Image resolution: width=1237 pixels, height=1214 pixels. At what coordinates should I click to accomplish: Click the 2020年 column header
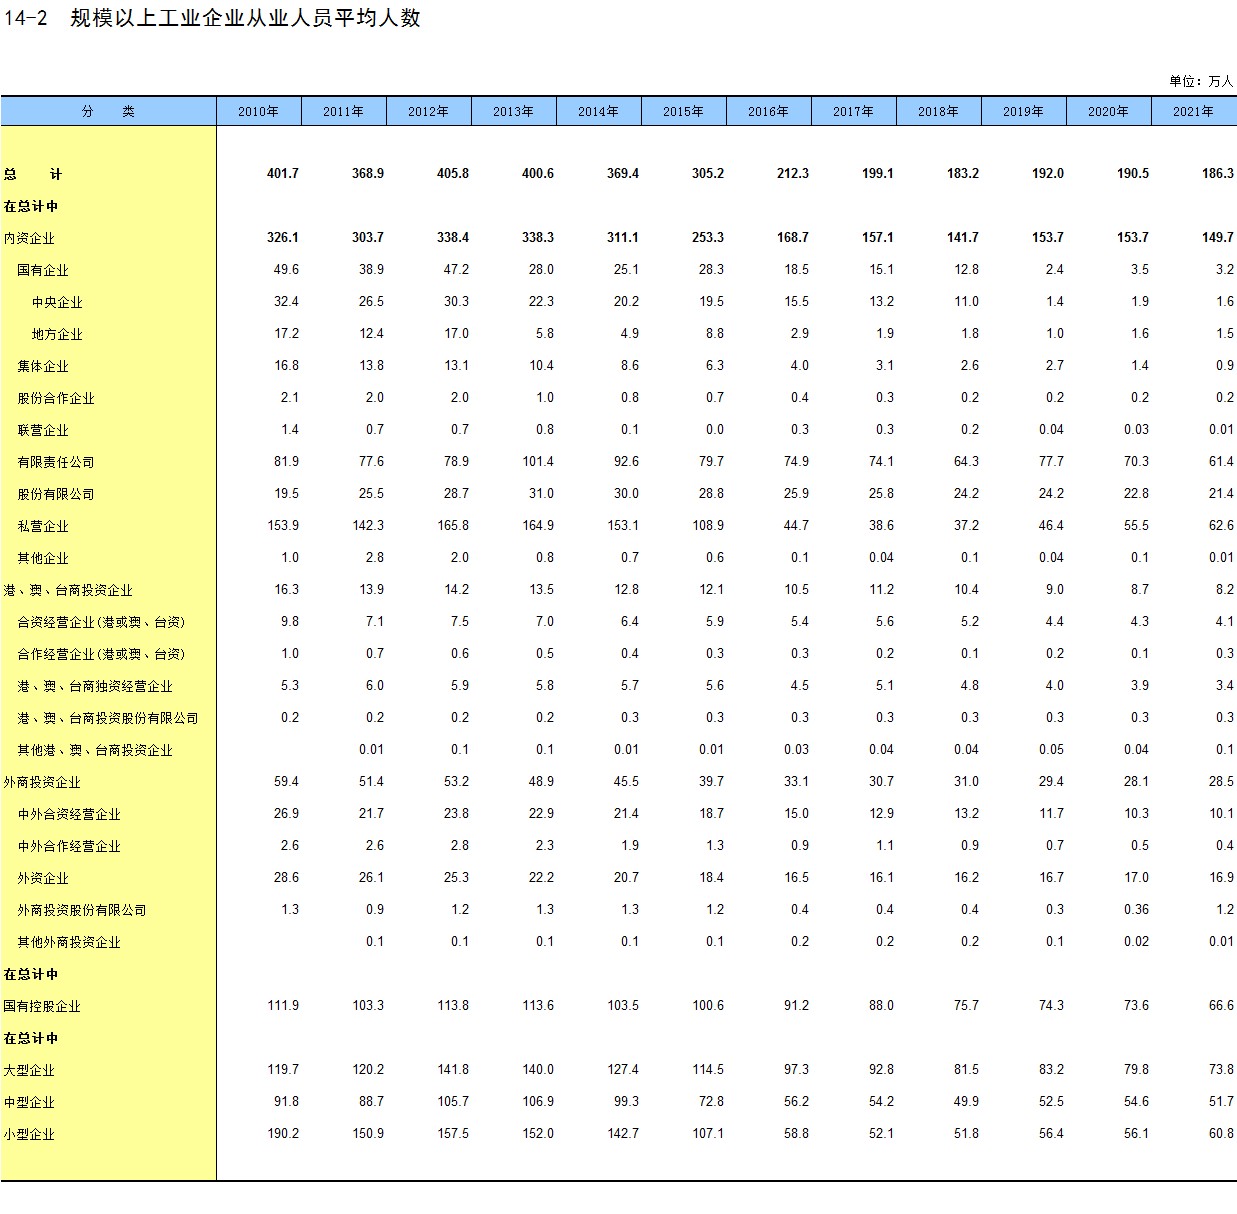coord(1109,111)
